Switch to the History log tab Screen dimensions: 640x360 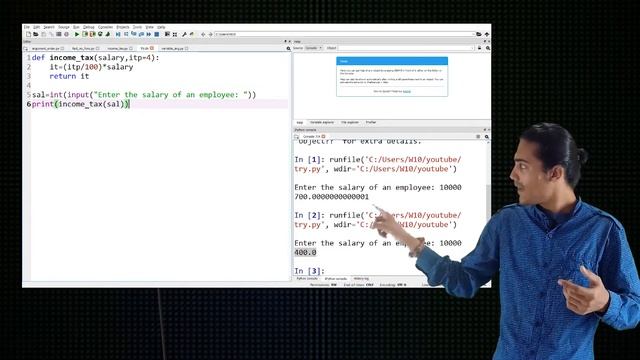pyautogui.click(x=361, y=279)
